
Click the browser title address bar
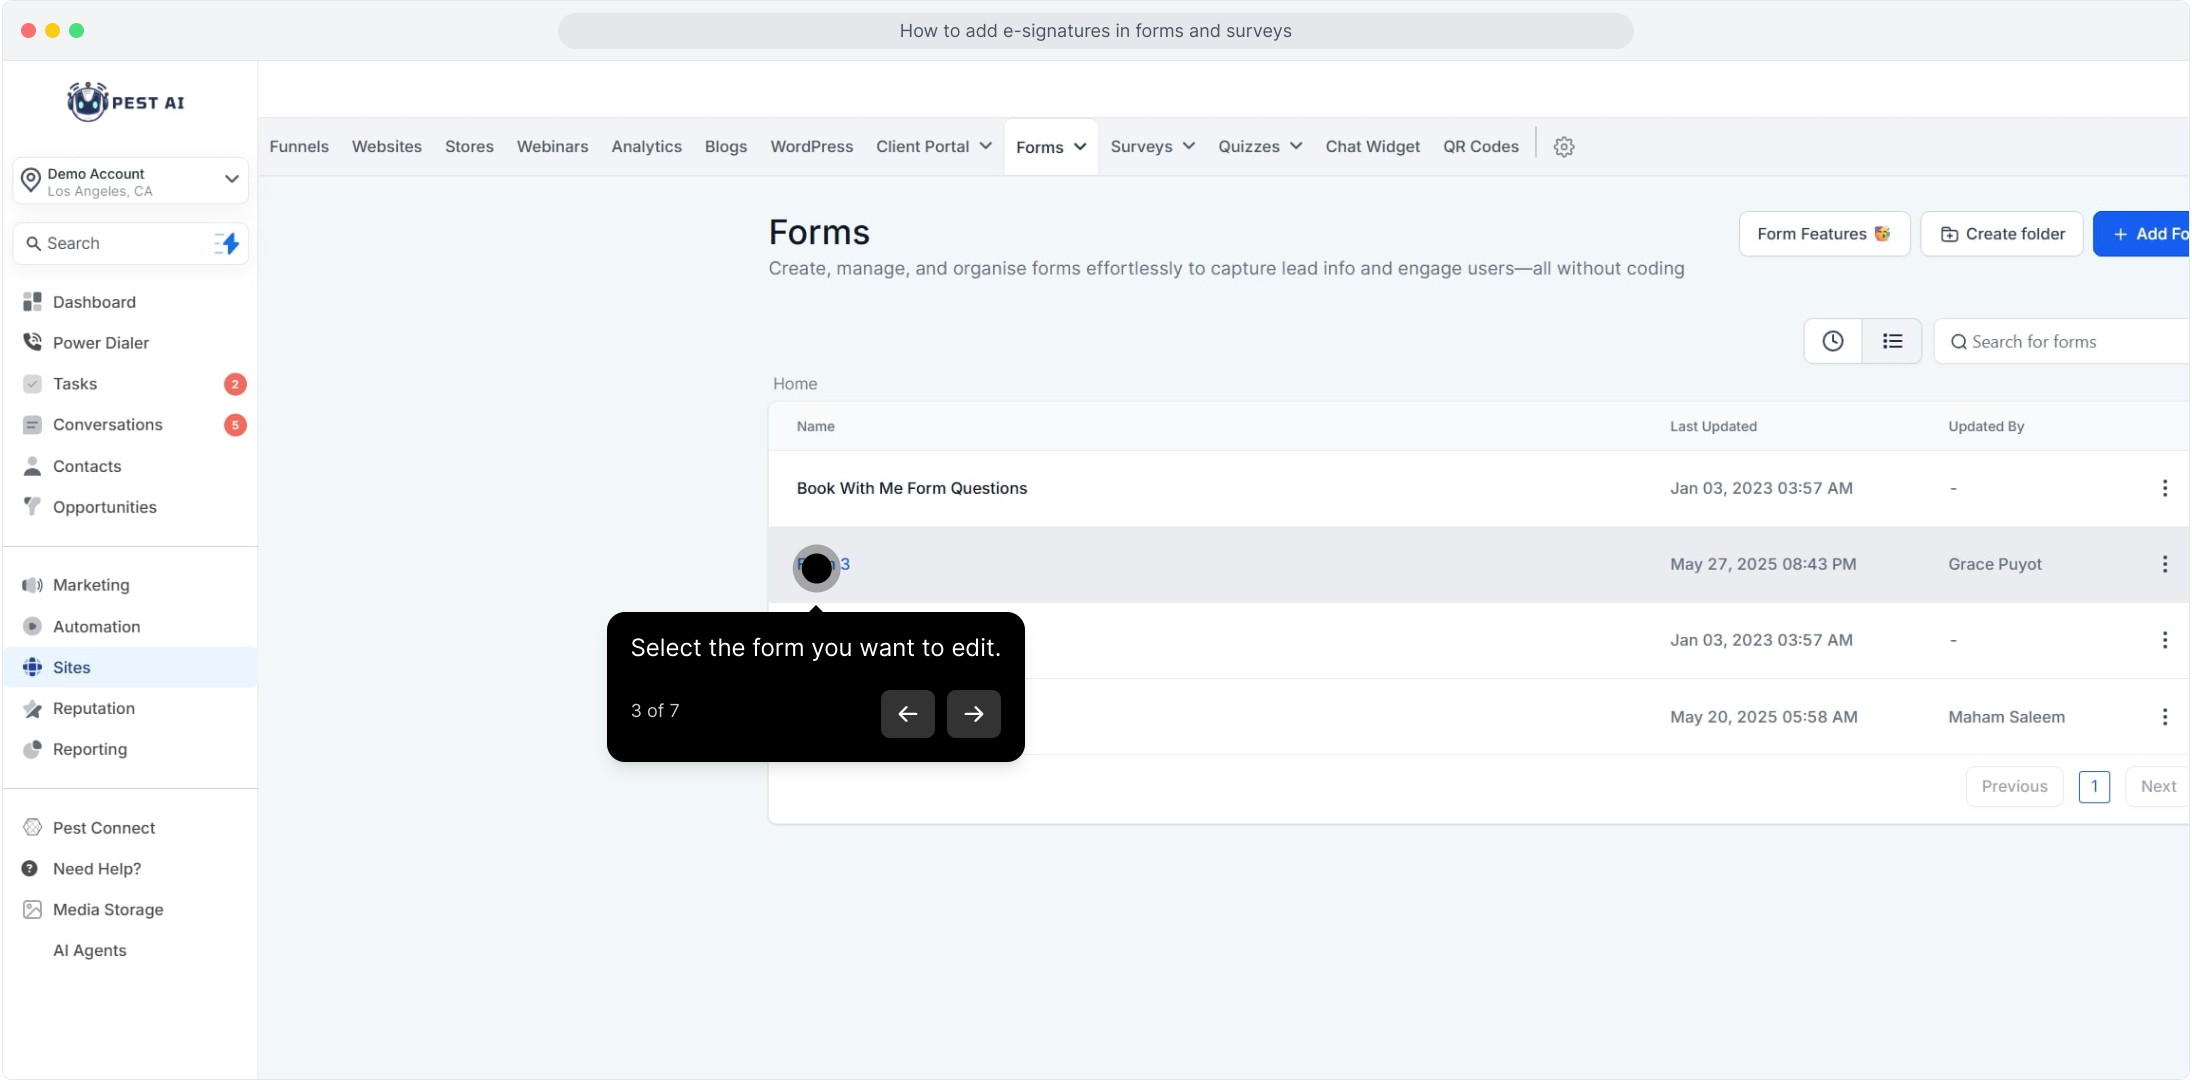click(1095, 31)
